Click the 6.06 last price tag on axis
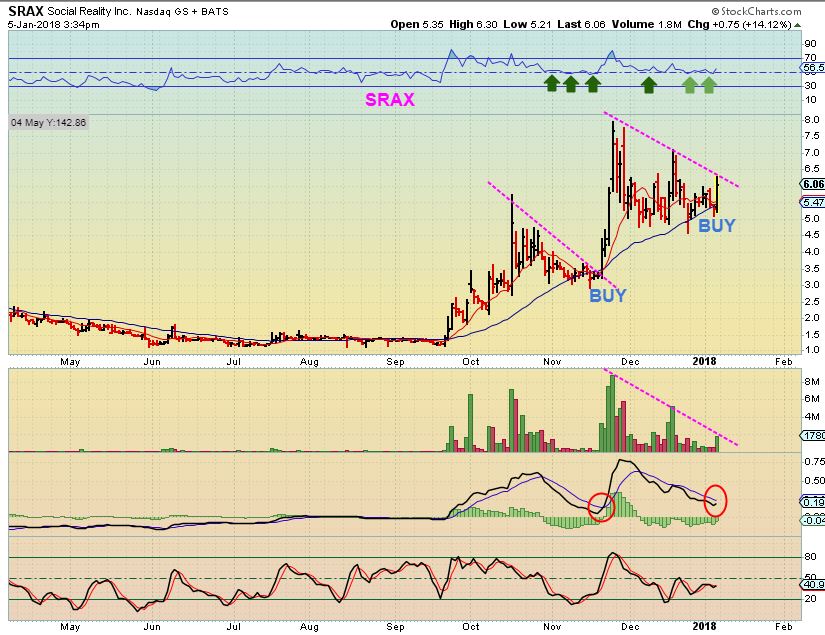 [812, 184]
